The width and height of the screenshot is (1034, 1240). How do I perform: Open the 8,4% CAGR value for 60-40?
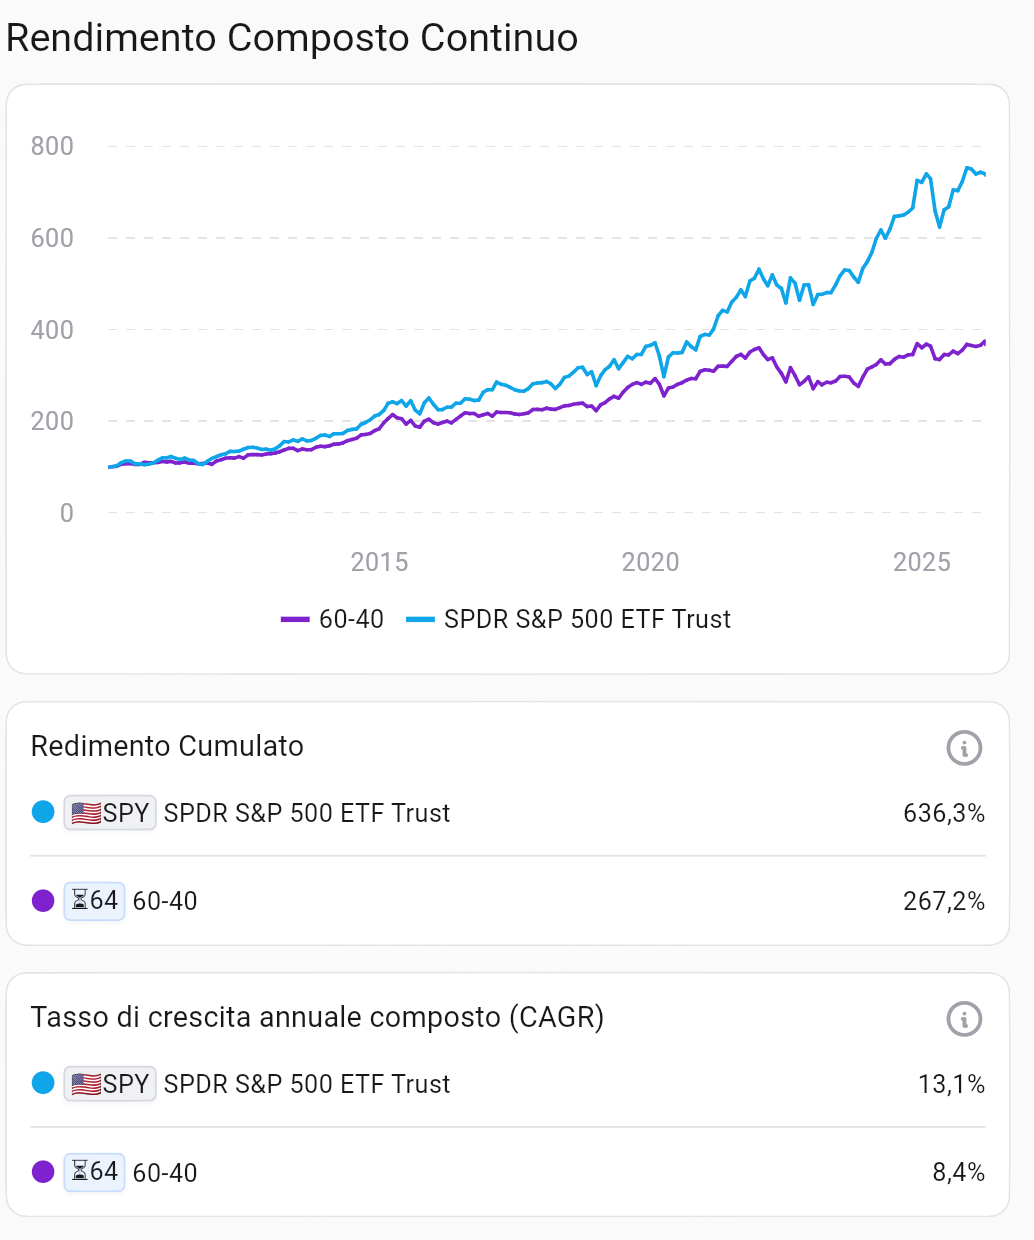pos(956,1172)
